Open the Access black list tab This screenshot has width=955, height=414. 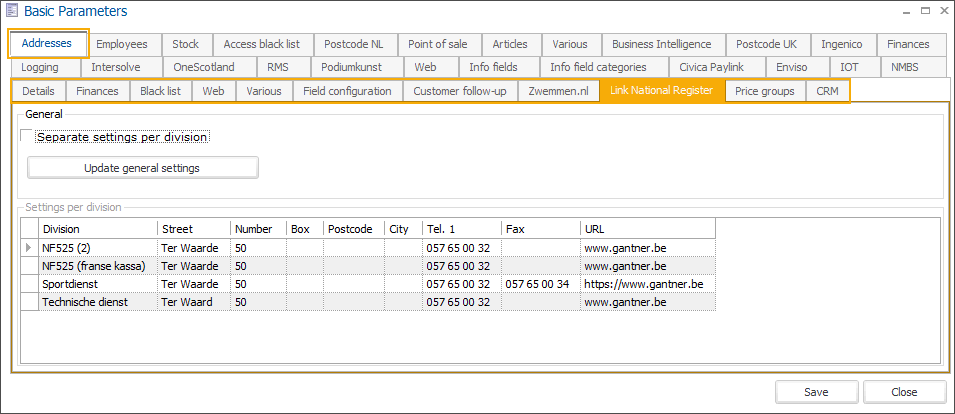click(262, 44)
